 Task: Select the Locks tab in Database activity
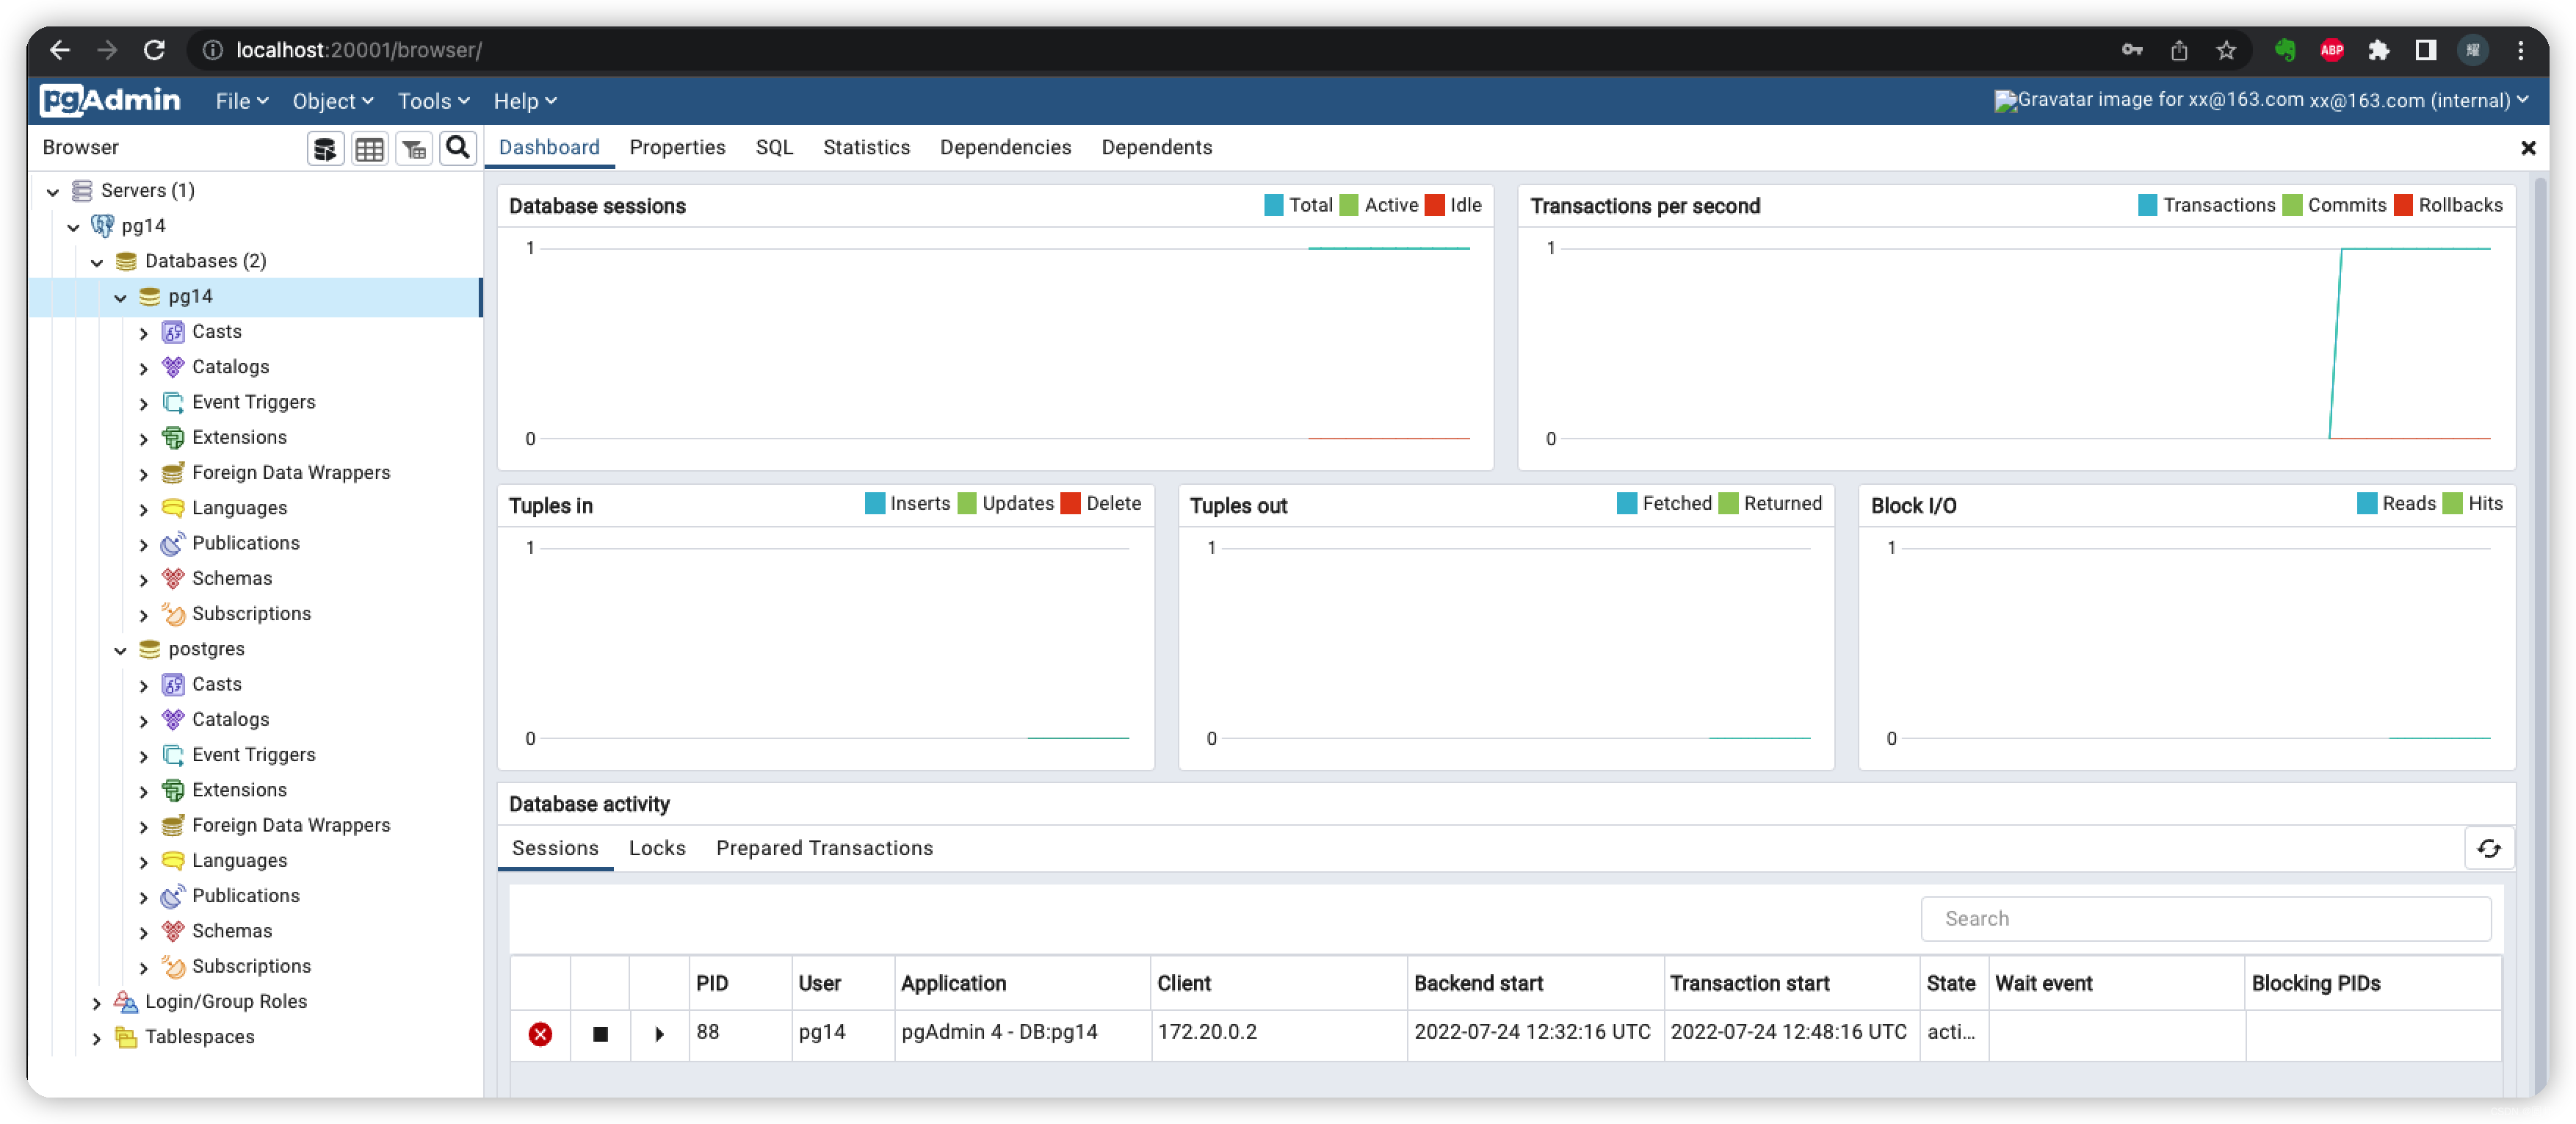click(656, 848)
